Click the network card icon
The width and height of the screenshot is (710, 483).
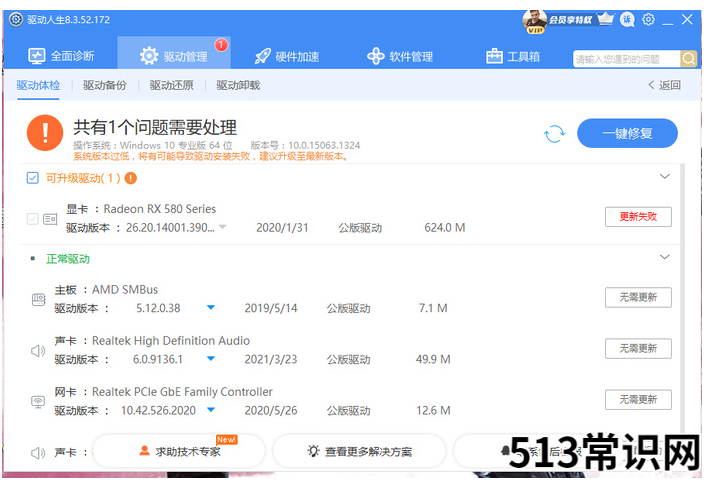click(x=38, y=402)
